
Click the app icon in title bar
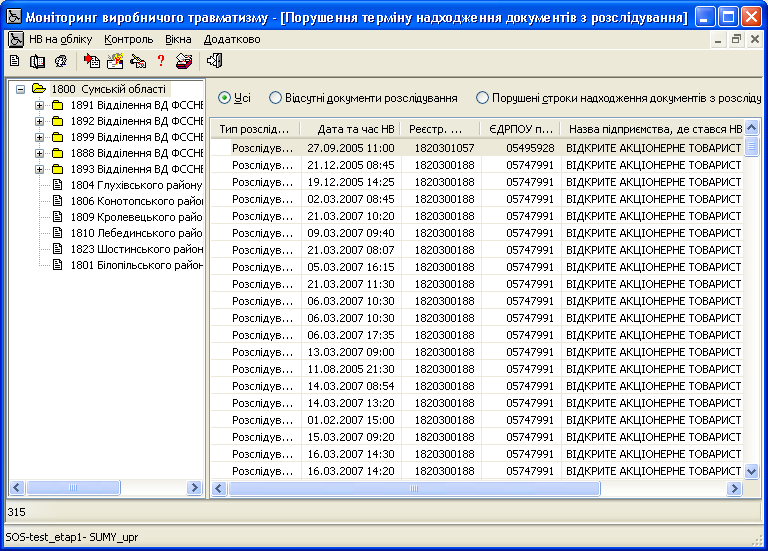pos(14,17)
